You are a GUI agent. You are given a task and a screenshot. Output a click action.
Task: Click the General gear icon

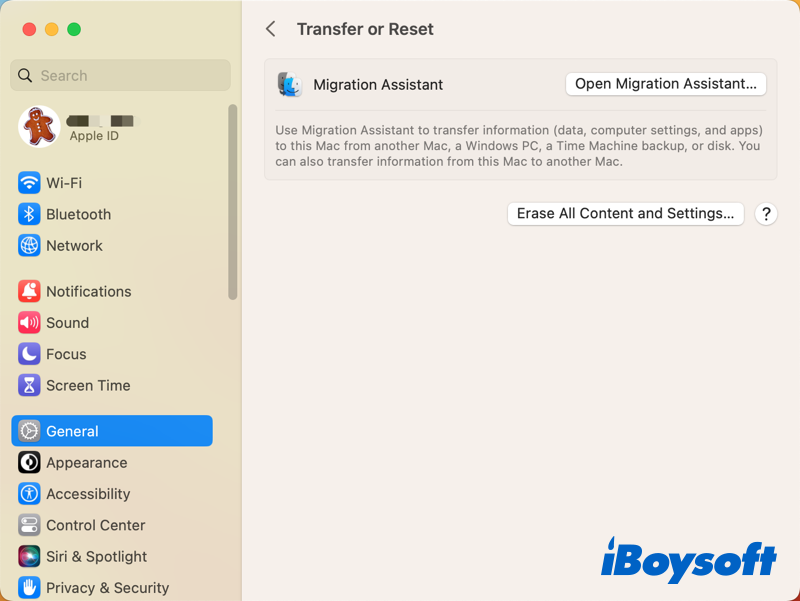pyautogui.click(x=29, y=431)
